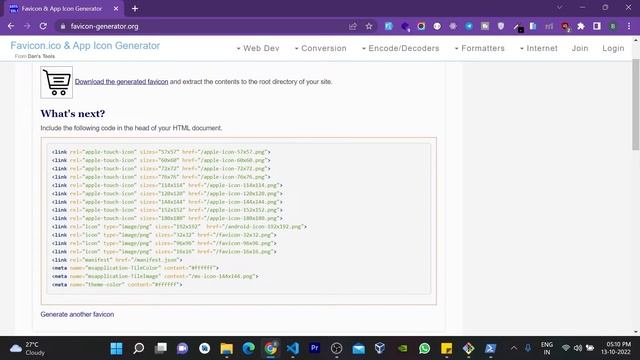Screen dimensions: 640x360
Task: Open the Windows Start menu
Action: (x=116, y=348)
